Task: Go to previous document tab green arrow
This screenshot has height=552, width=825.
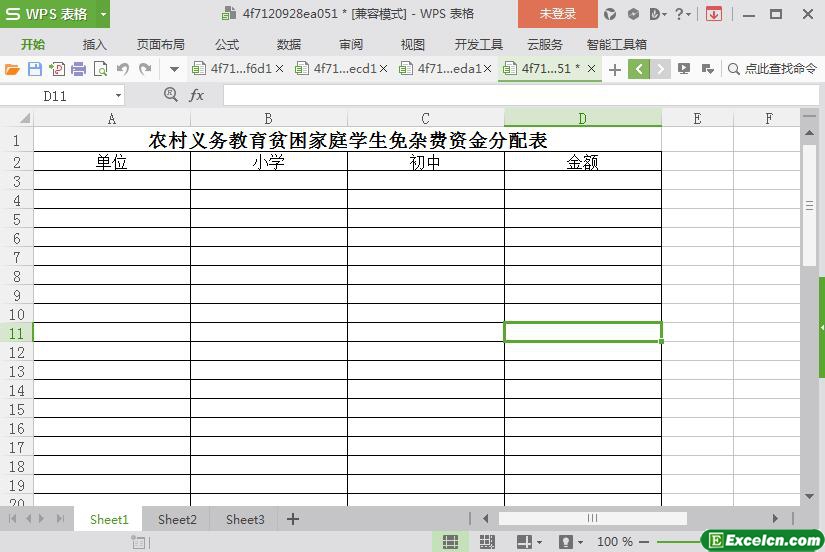Action: pyautogui.click(x=639, y=69)
